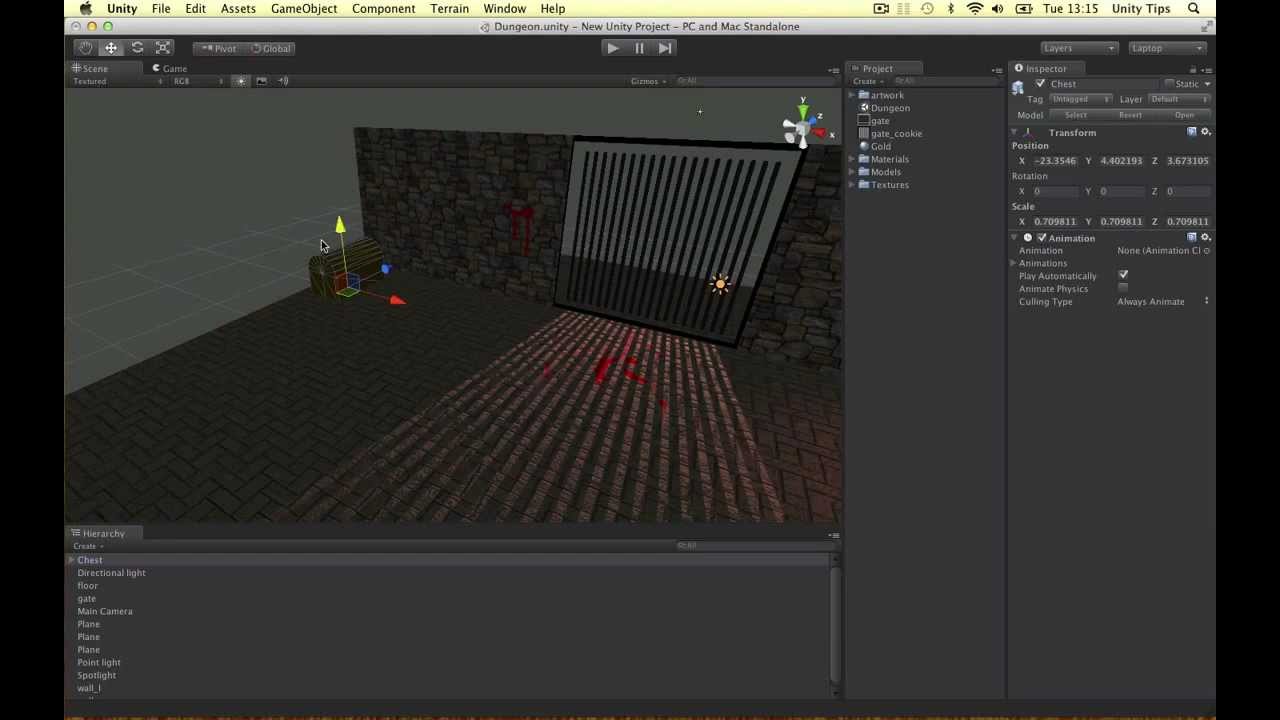This screenshot has height=720, width=1280.
Task: Select the Rotate tool
Action: point(137,48)
